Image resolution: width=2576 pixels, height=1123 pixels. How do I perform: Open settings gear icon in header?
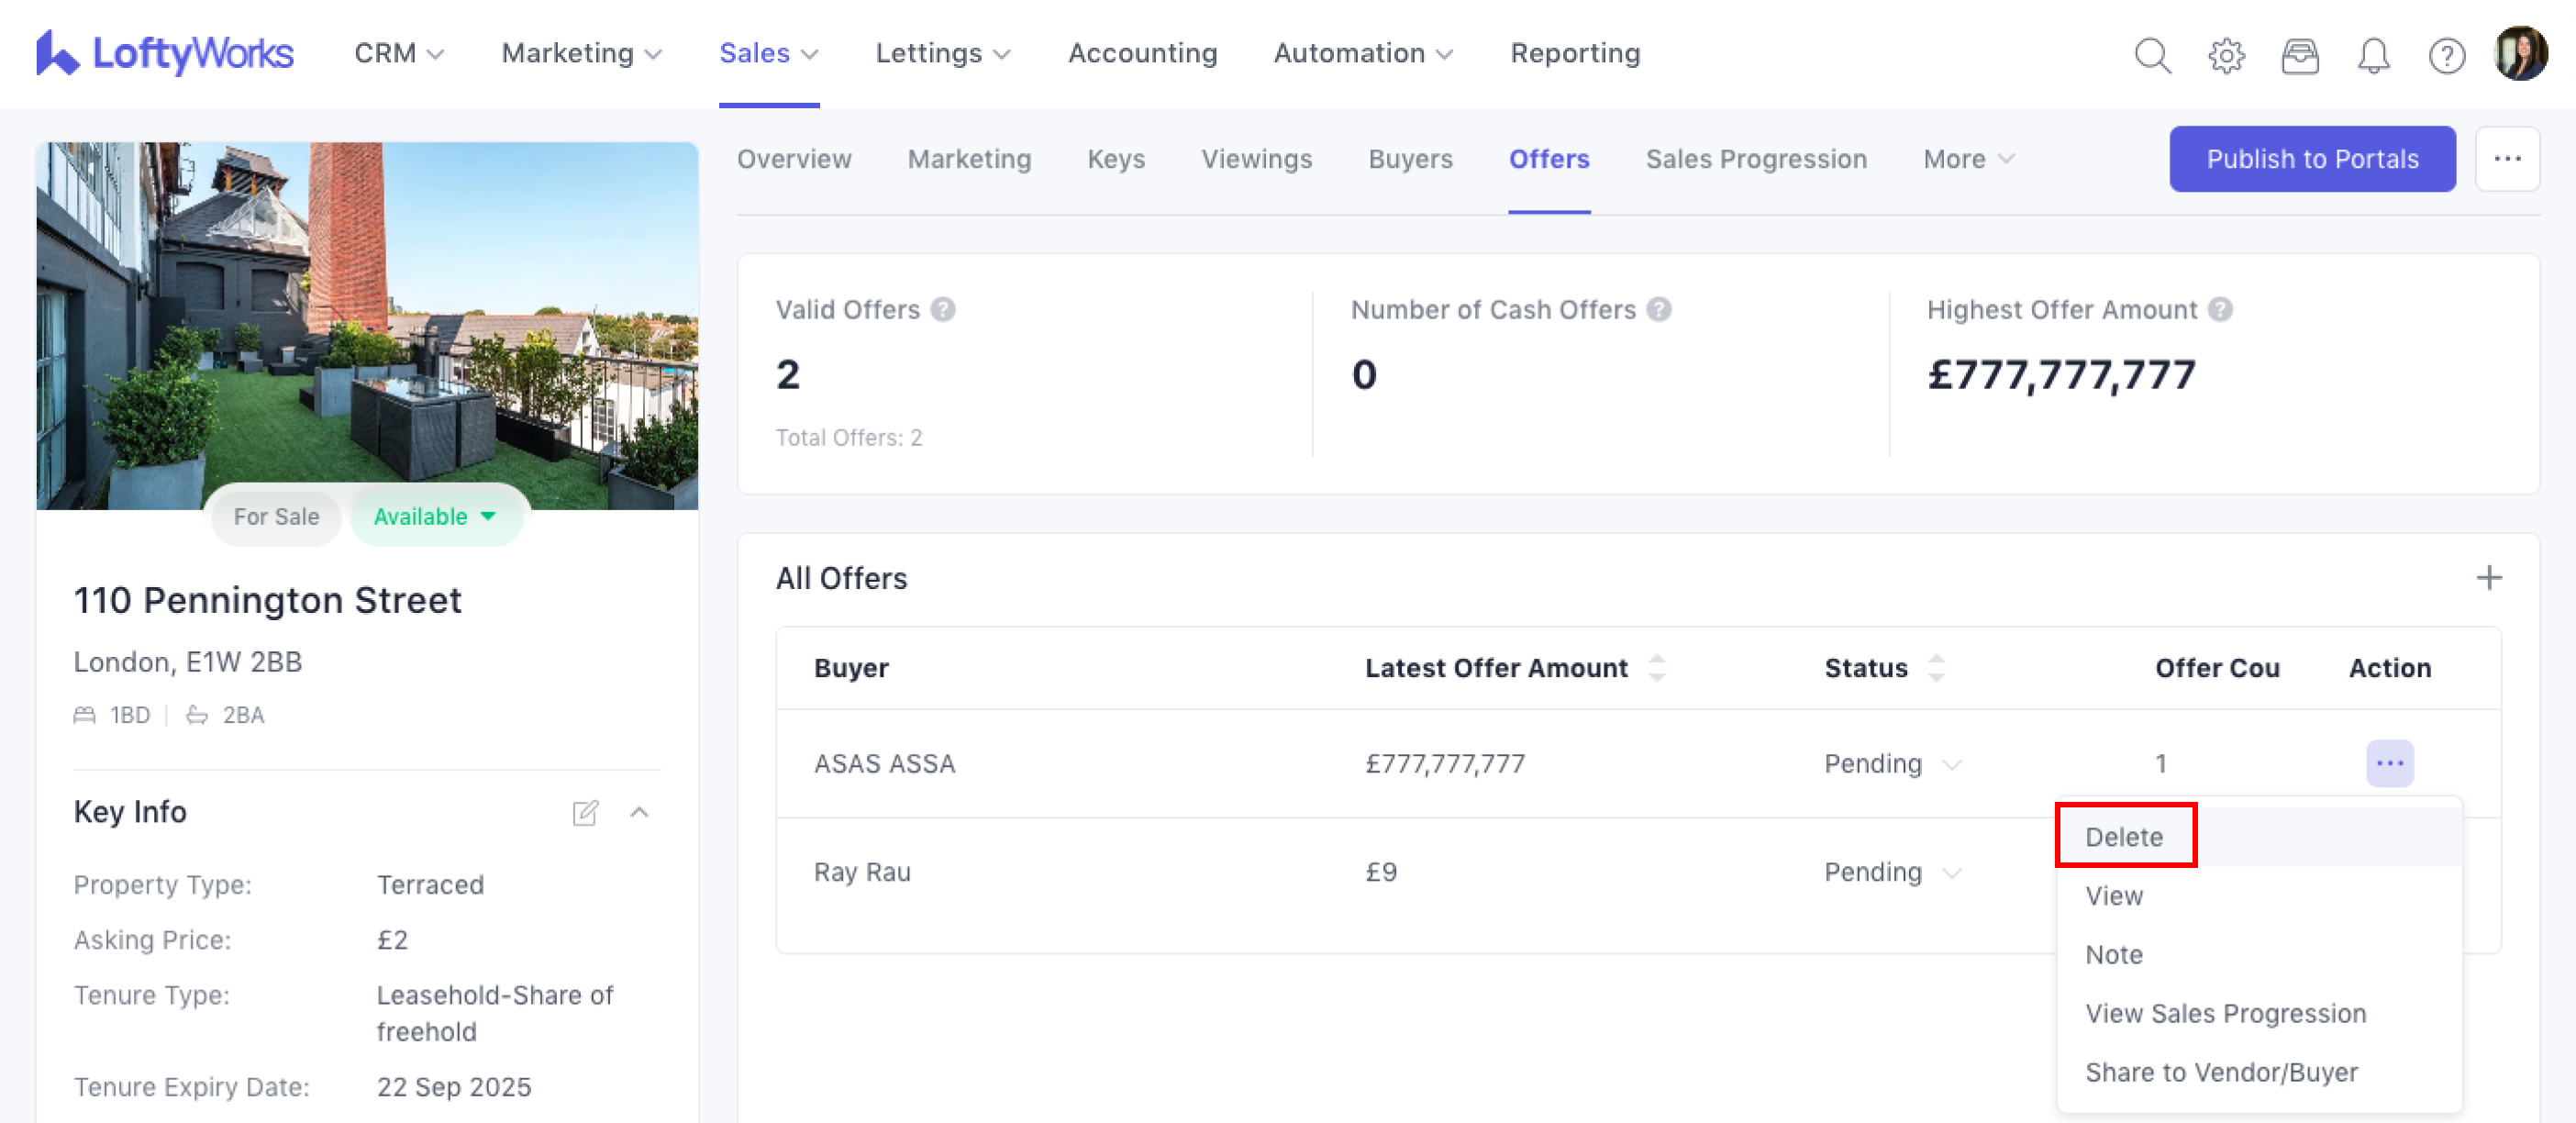[x=2226, y=56]
